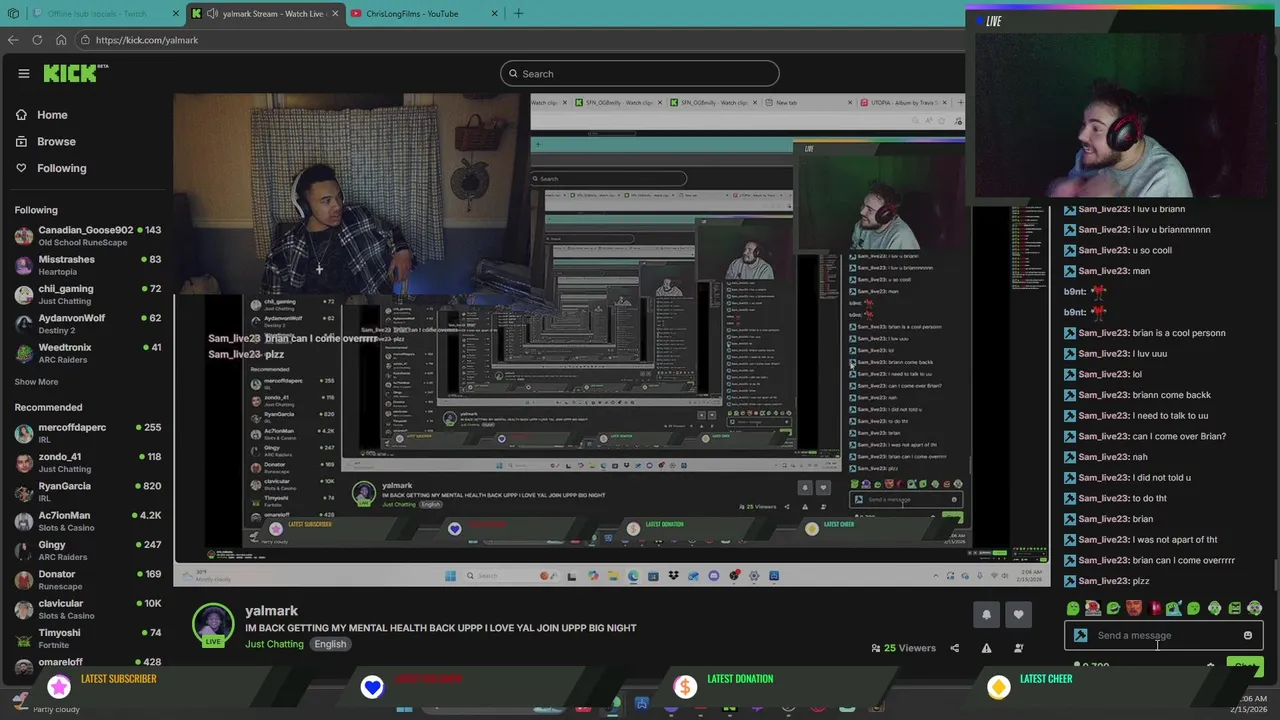The image size is (1280, 720).
Task: Toggle the heart follow button
Action: (x=1019, y=615)
